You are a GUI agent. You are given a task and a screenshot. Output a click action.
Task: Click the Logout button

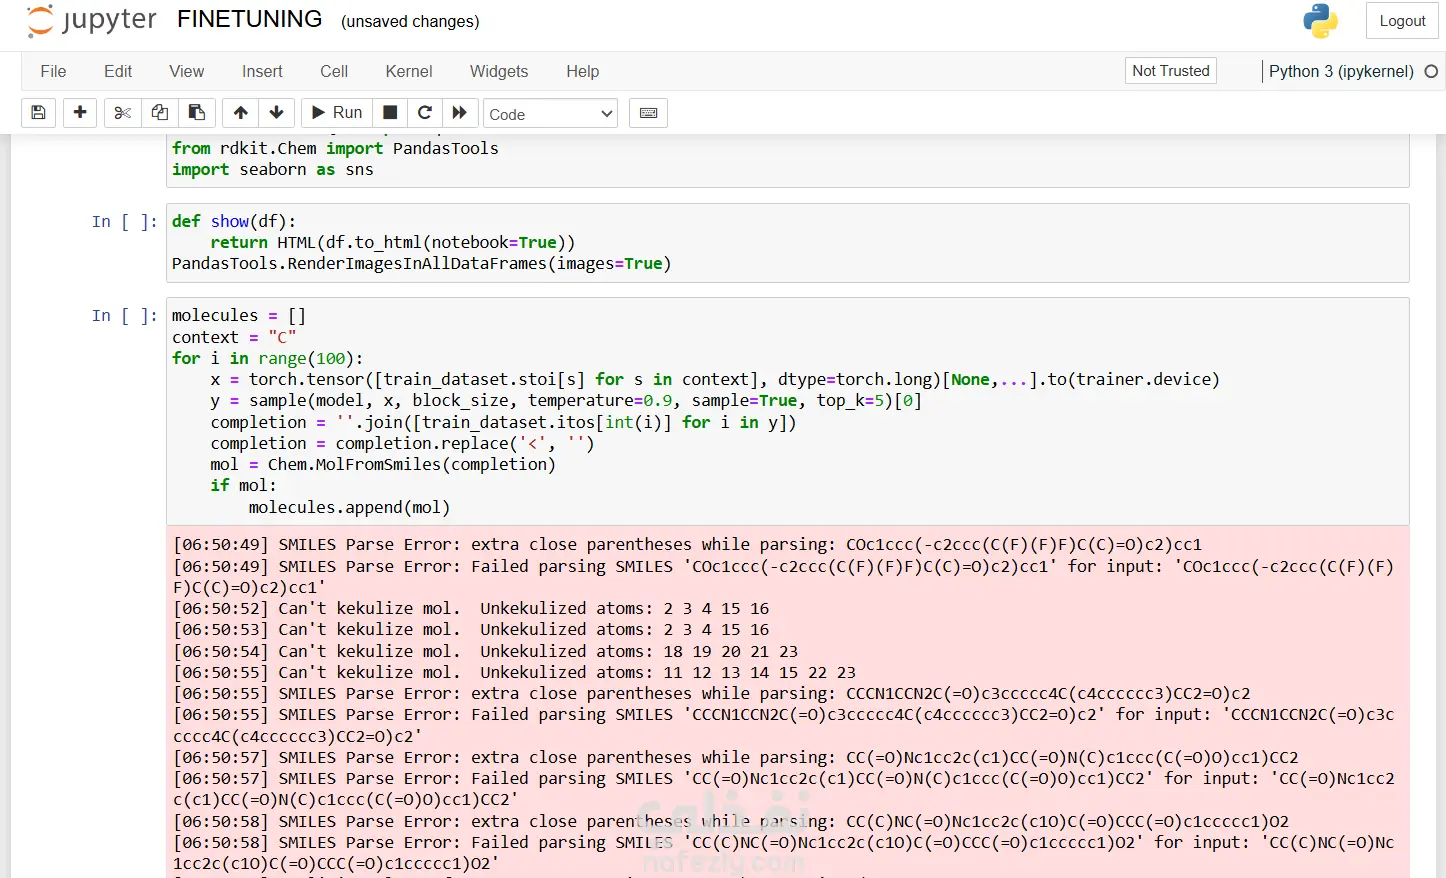1402,21
